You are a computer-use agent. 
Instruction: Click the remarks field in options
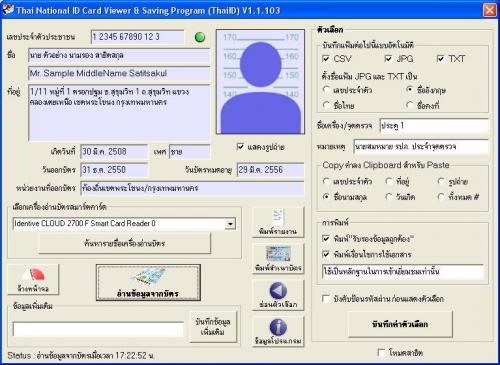(x=421, y=147)
